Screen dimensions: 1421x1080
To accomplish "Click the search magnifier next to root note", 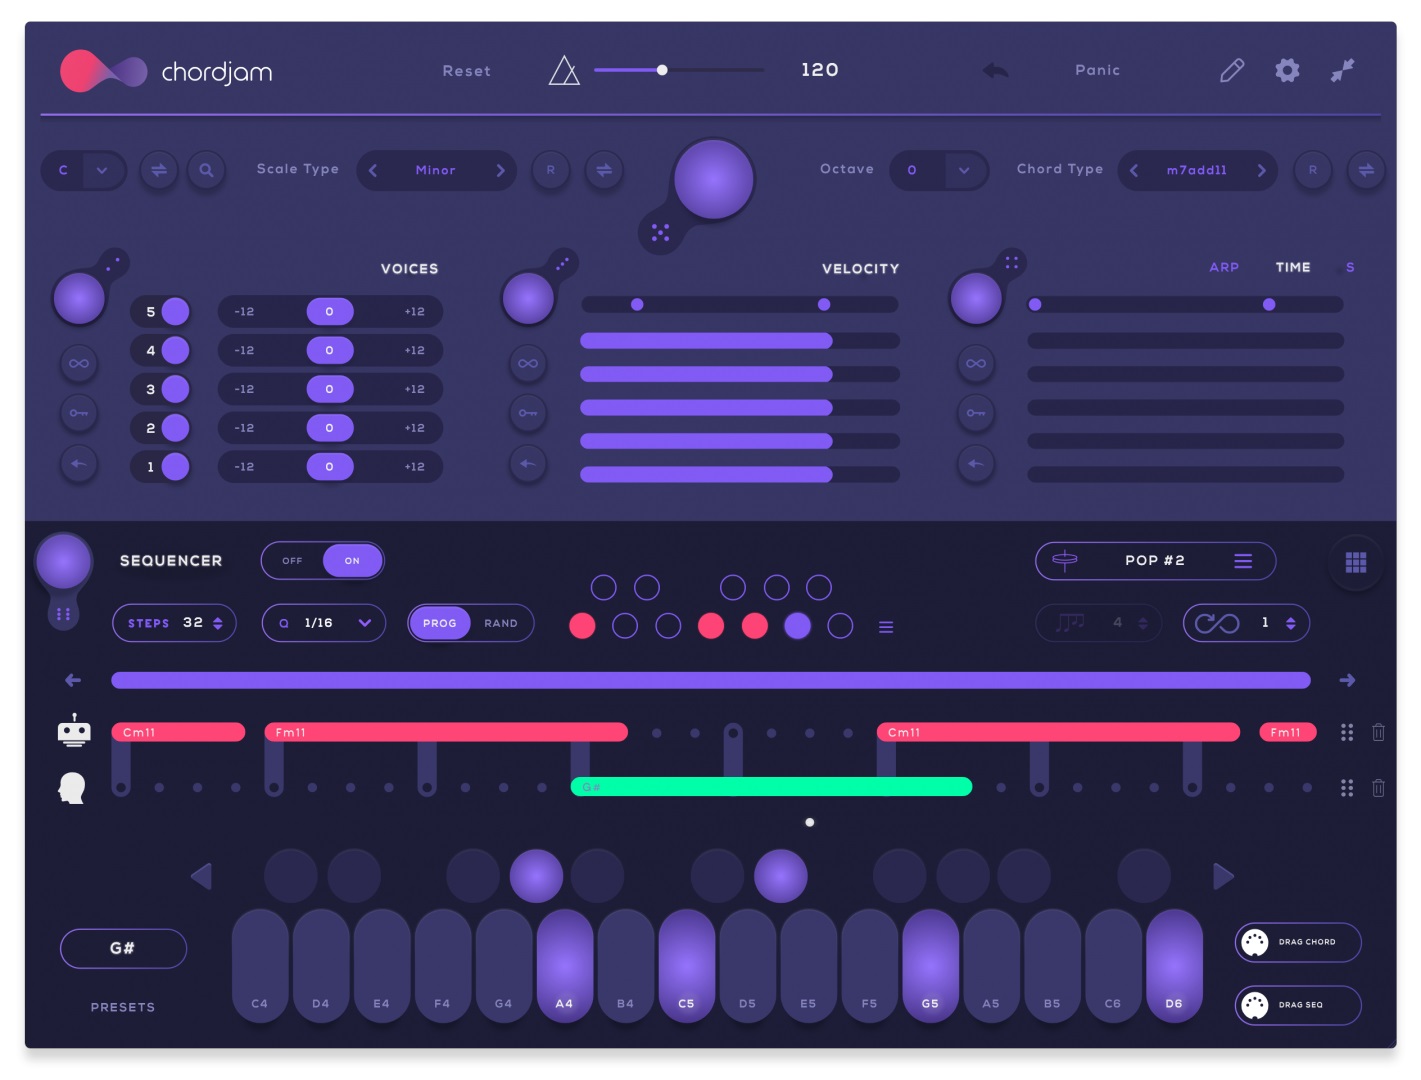I will pyautogui.click(x=207, y=171).
